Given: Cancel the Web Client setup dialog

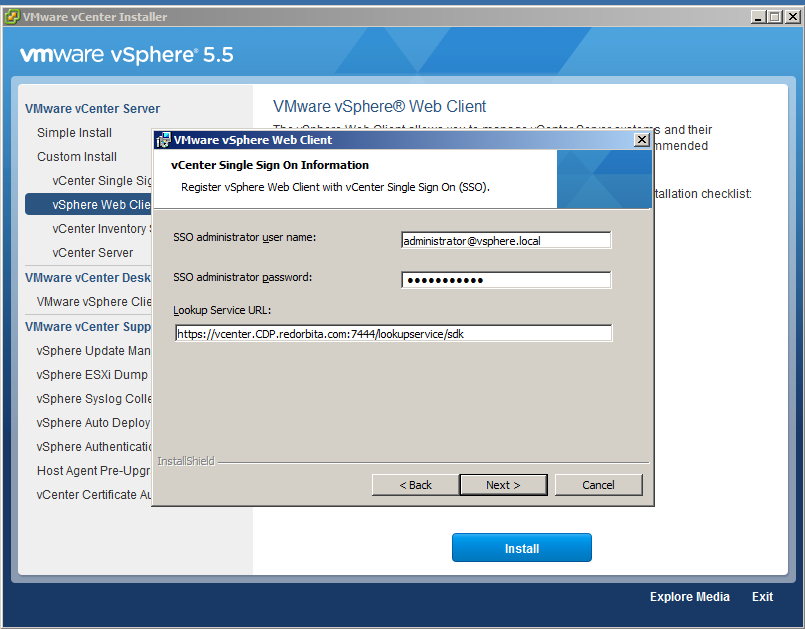Looking at the screenshot, I should pos(598,485).
